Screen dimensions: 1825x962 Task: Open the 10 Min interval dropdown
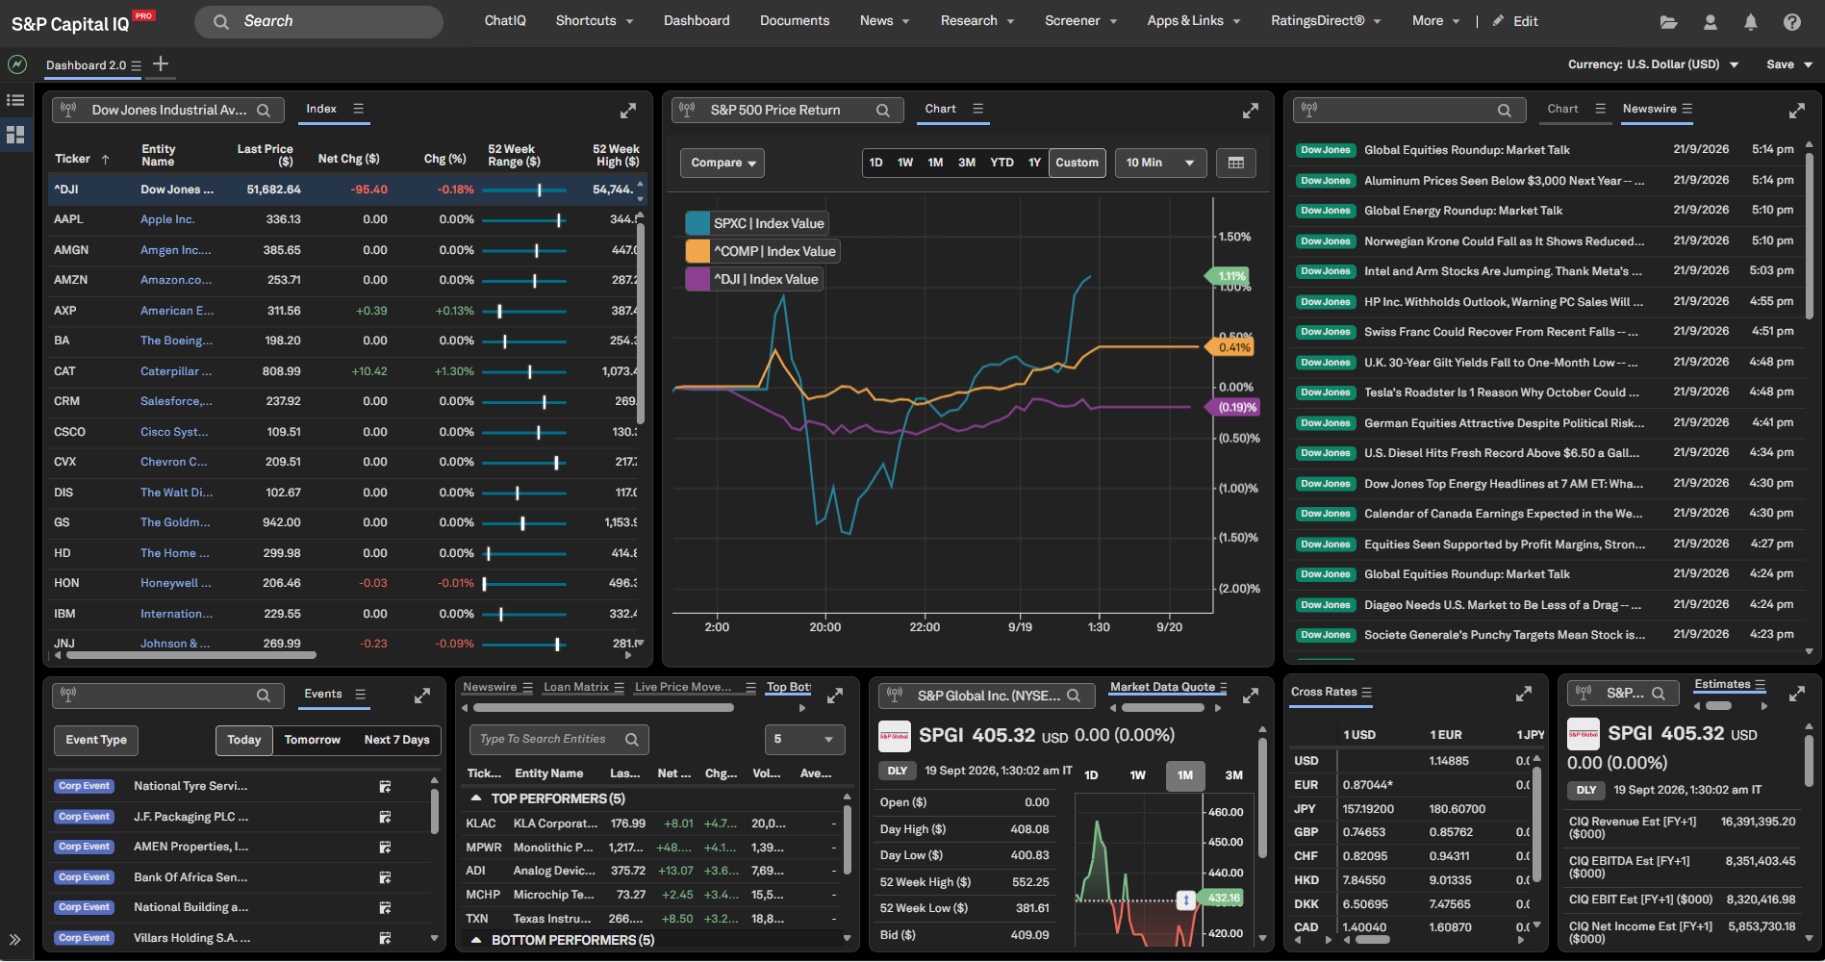[1160, 163]
